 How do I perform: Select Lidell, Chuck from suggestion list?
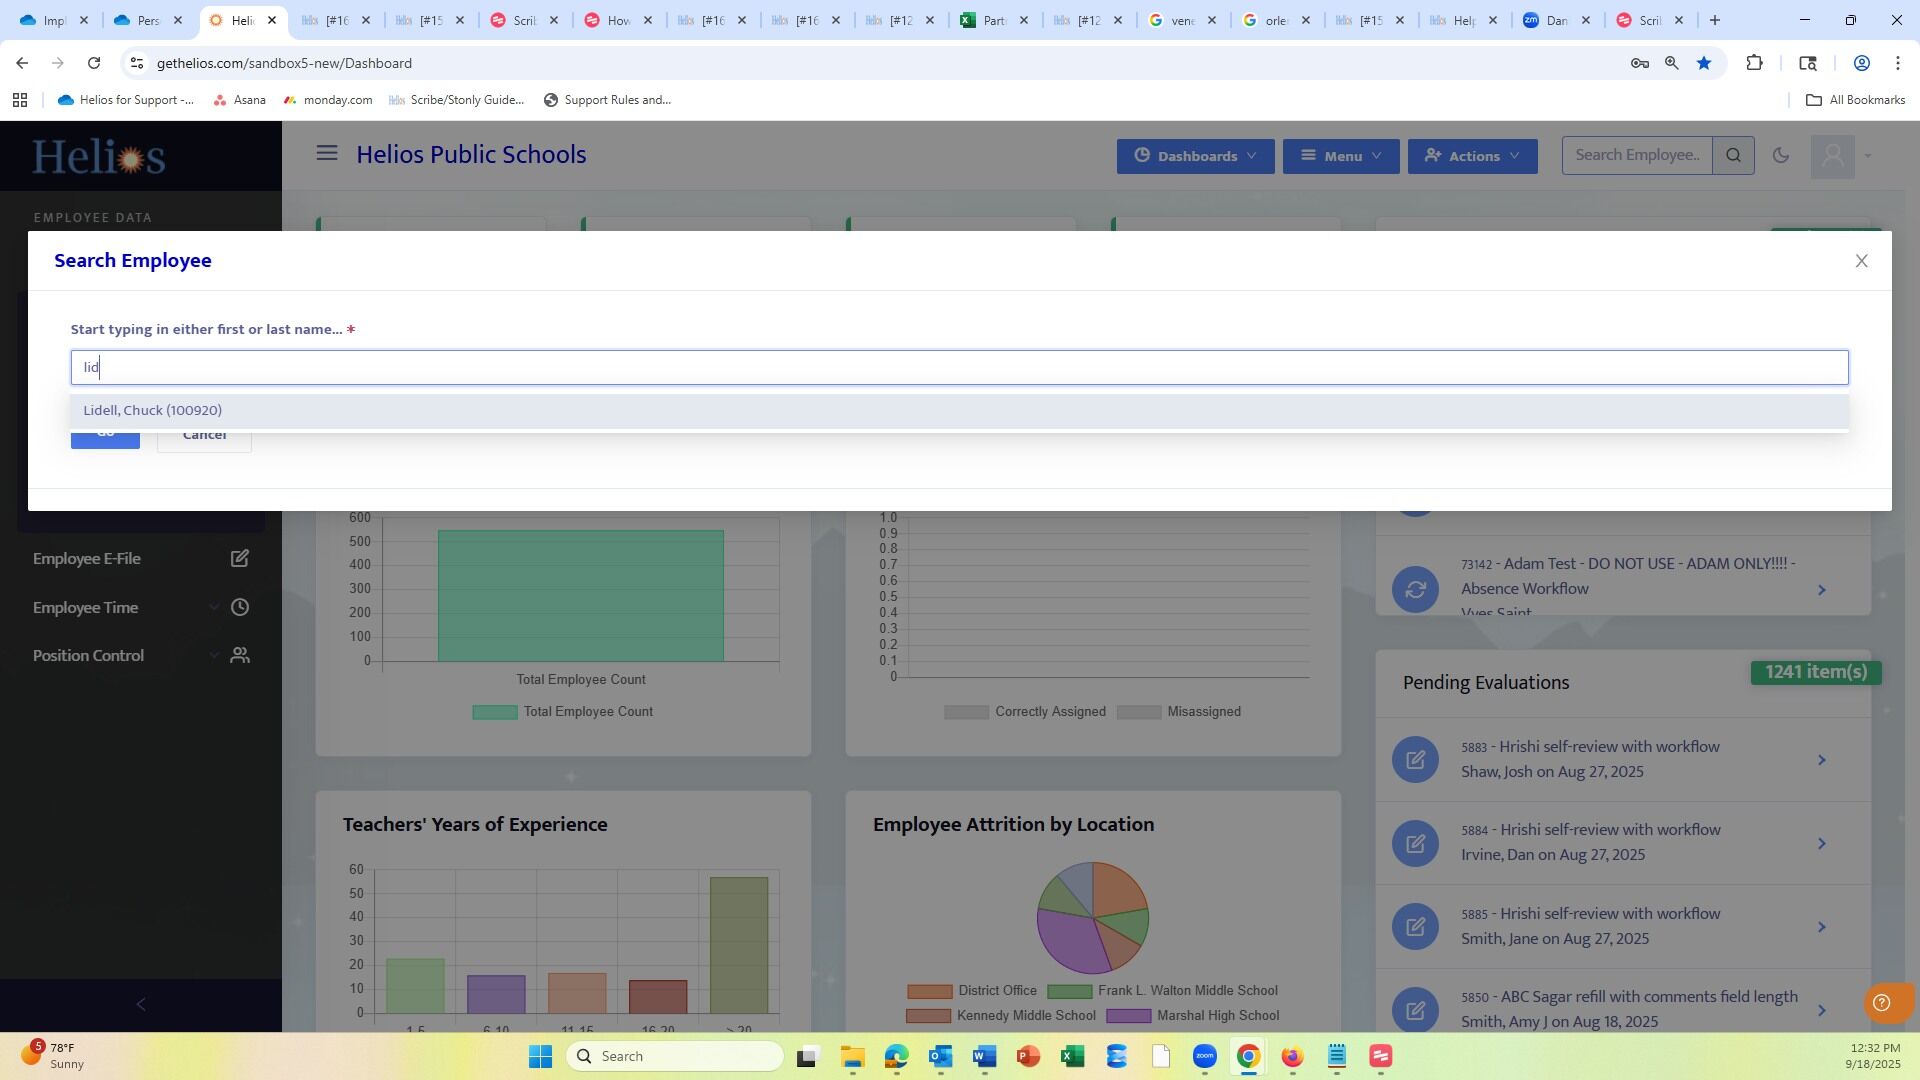(x=153, y=411)
